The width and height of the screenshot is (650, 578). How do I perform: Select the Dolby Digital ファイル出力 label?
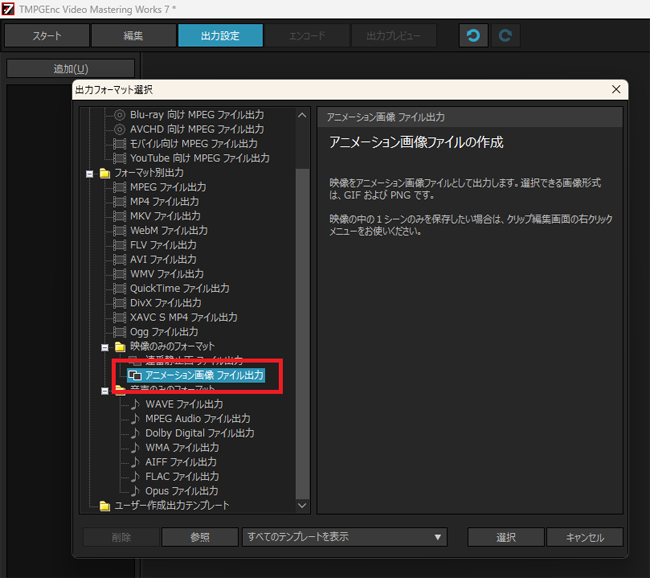click(x=200, y=433)
